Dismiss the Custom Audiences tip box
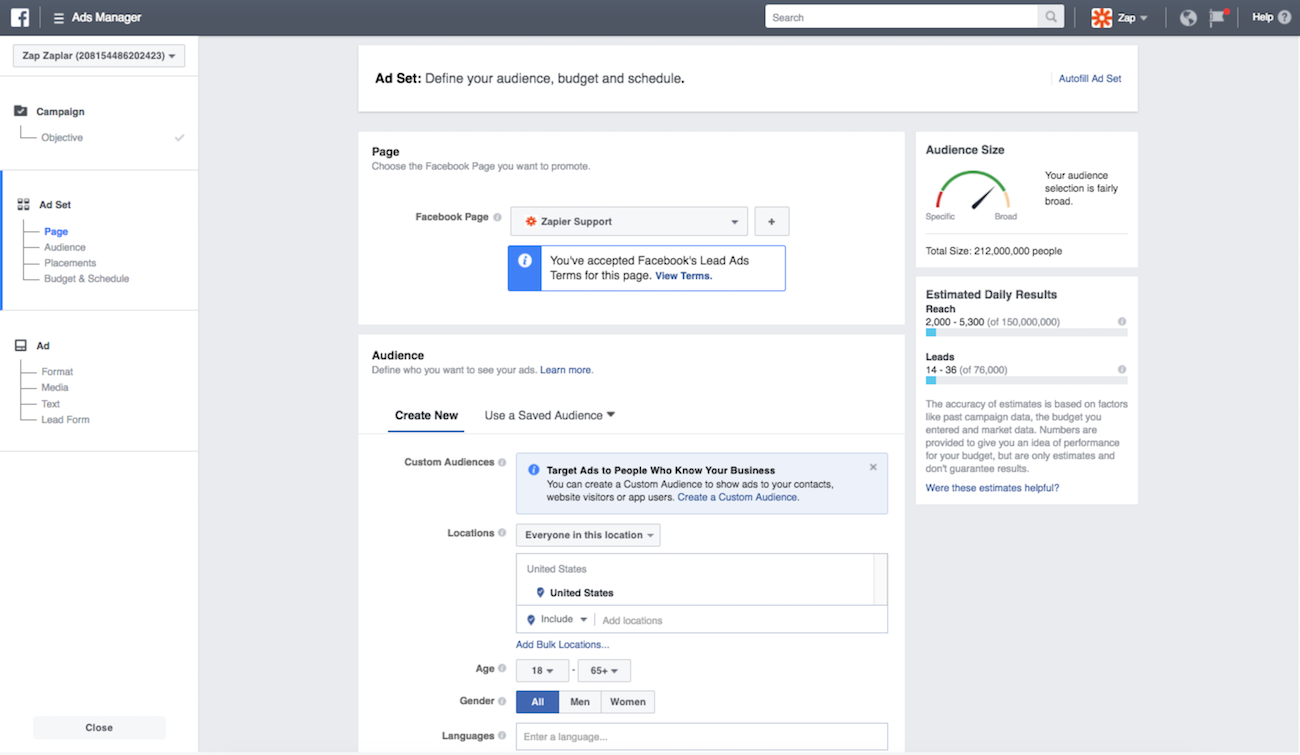 click(873, 467)
